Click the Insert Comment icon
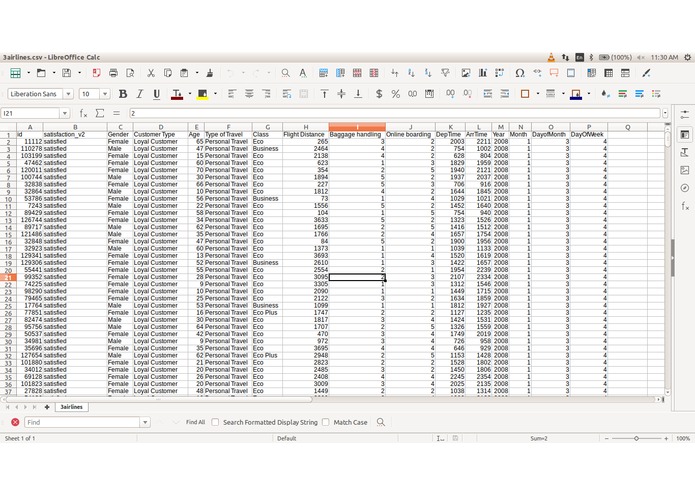695x494 pixels. click(x=554, y=73)
